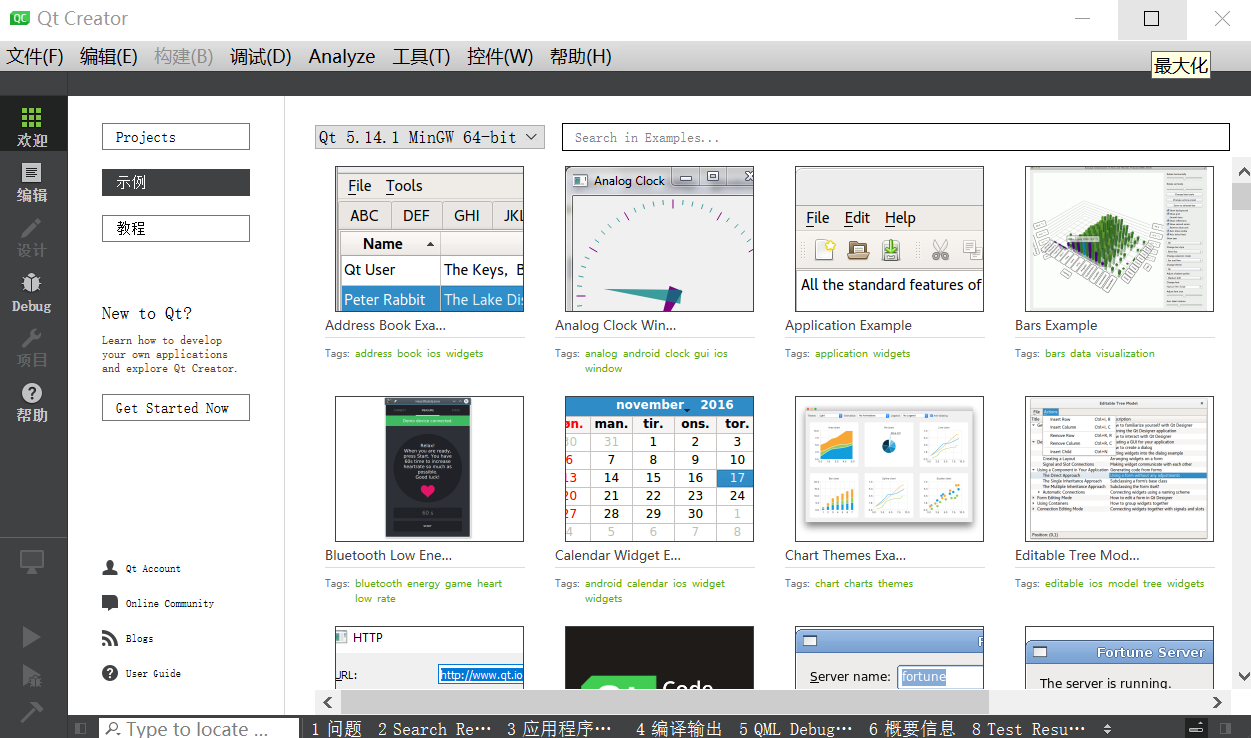
Task: Open the 文件(F) menu
Action: [35, 57]
